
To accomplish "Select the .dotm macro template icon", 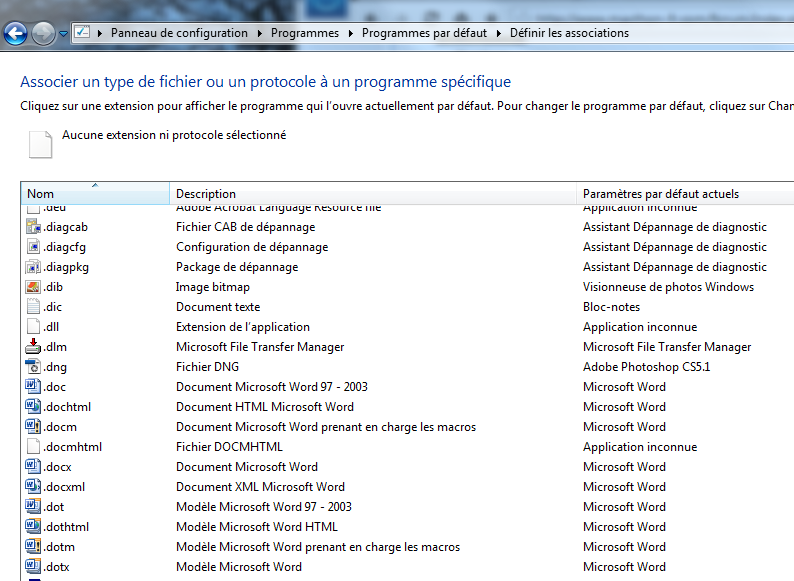I will click(x=33, y=547).
